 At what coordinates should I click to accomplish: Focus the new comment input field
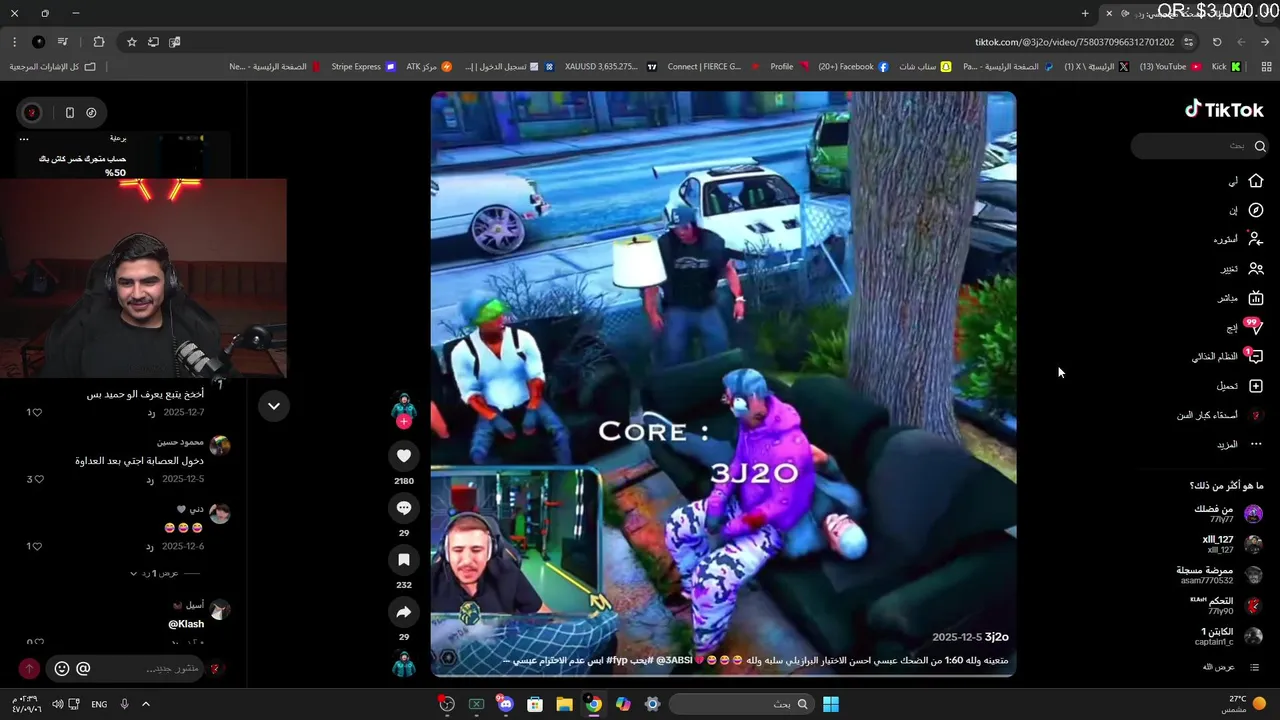pyautogui.click(x=150, y=668)
